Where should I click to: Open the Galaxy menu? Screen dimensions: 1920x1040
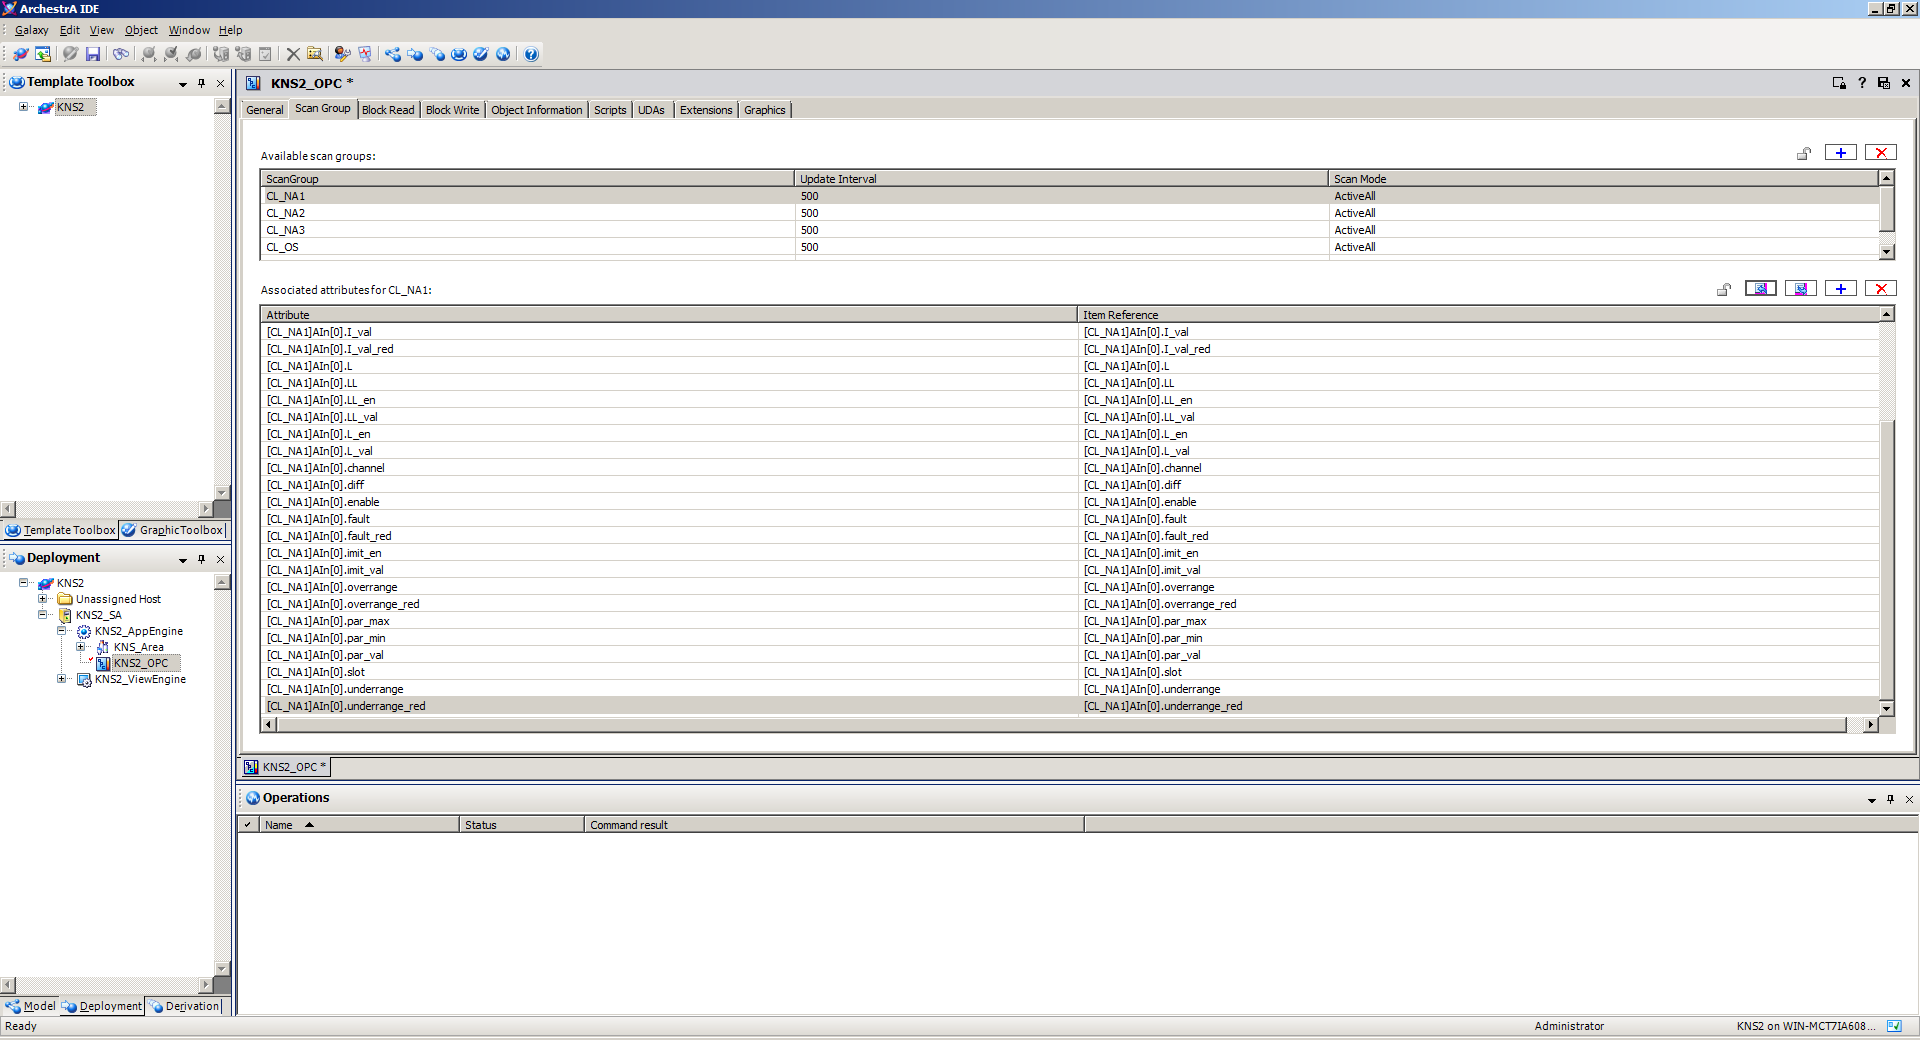tap(31, 30)
